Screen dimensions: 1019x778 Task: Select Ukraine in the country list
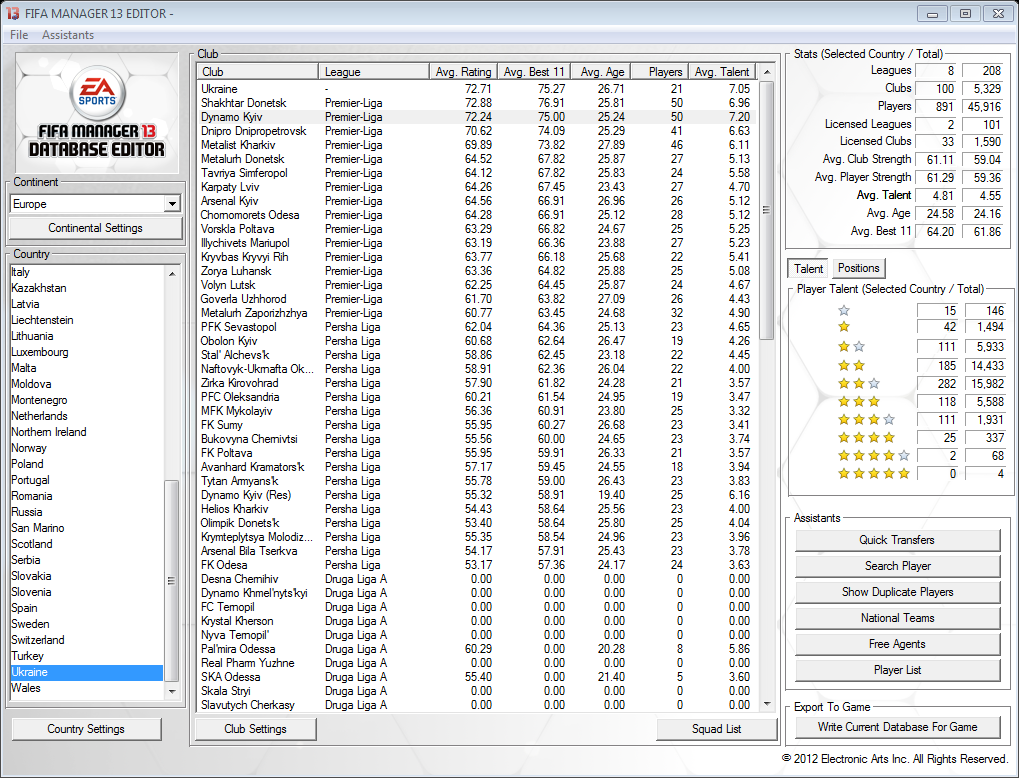86,672
